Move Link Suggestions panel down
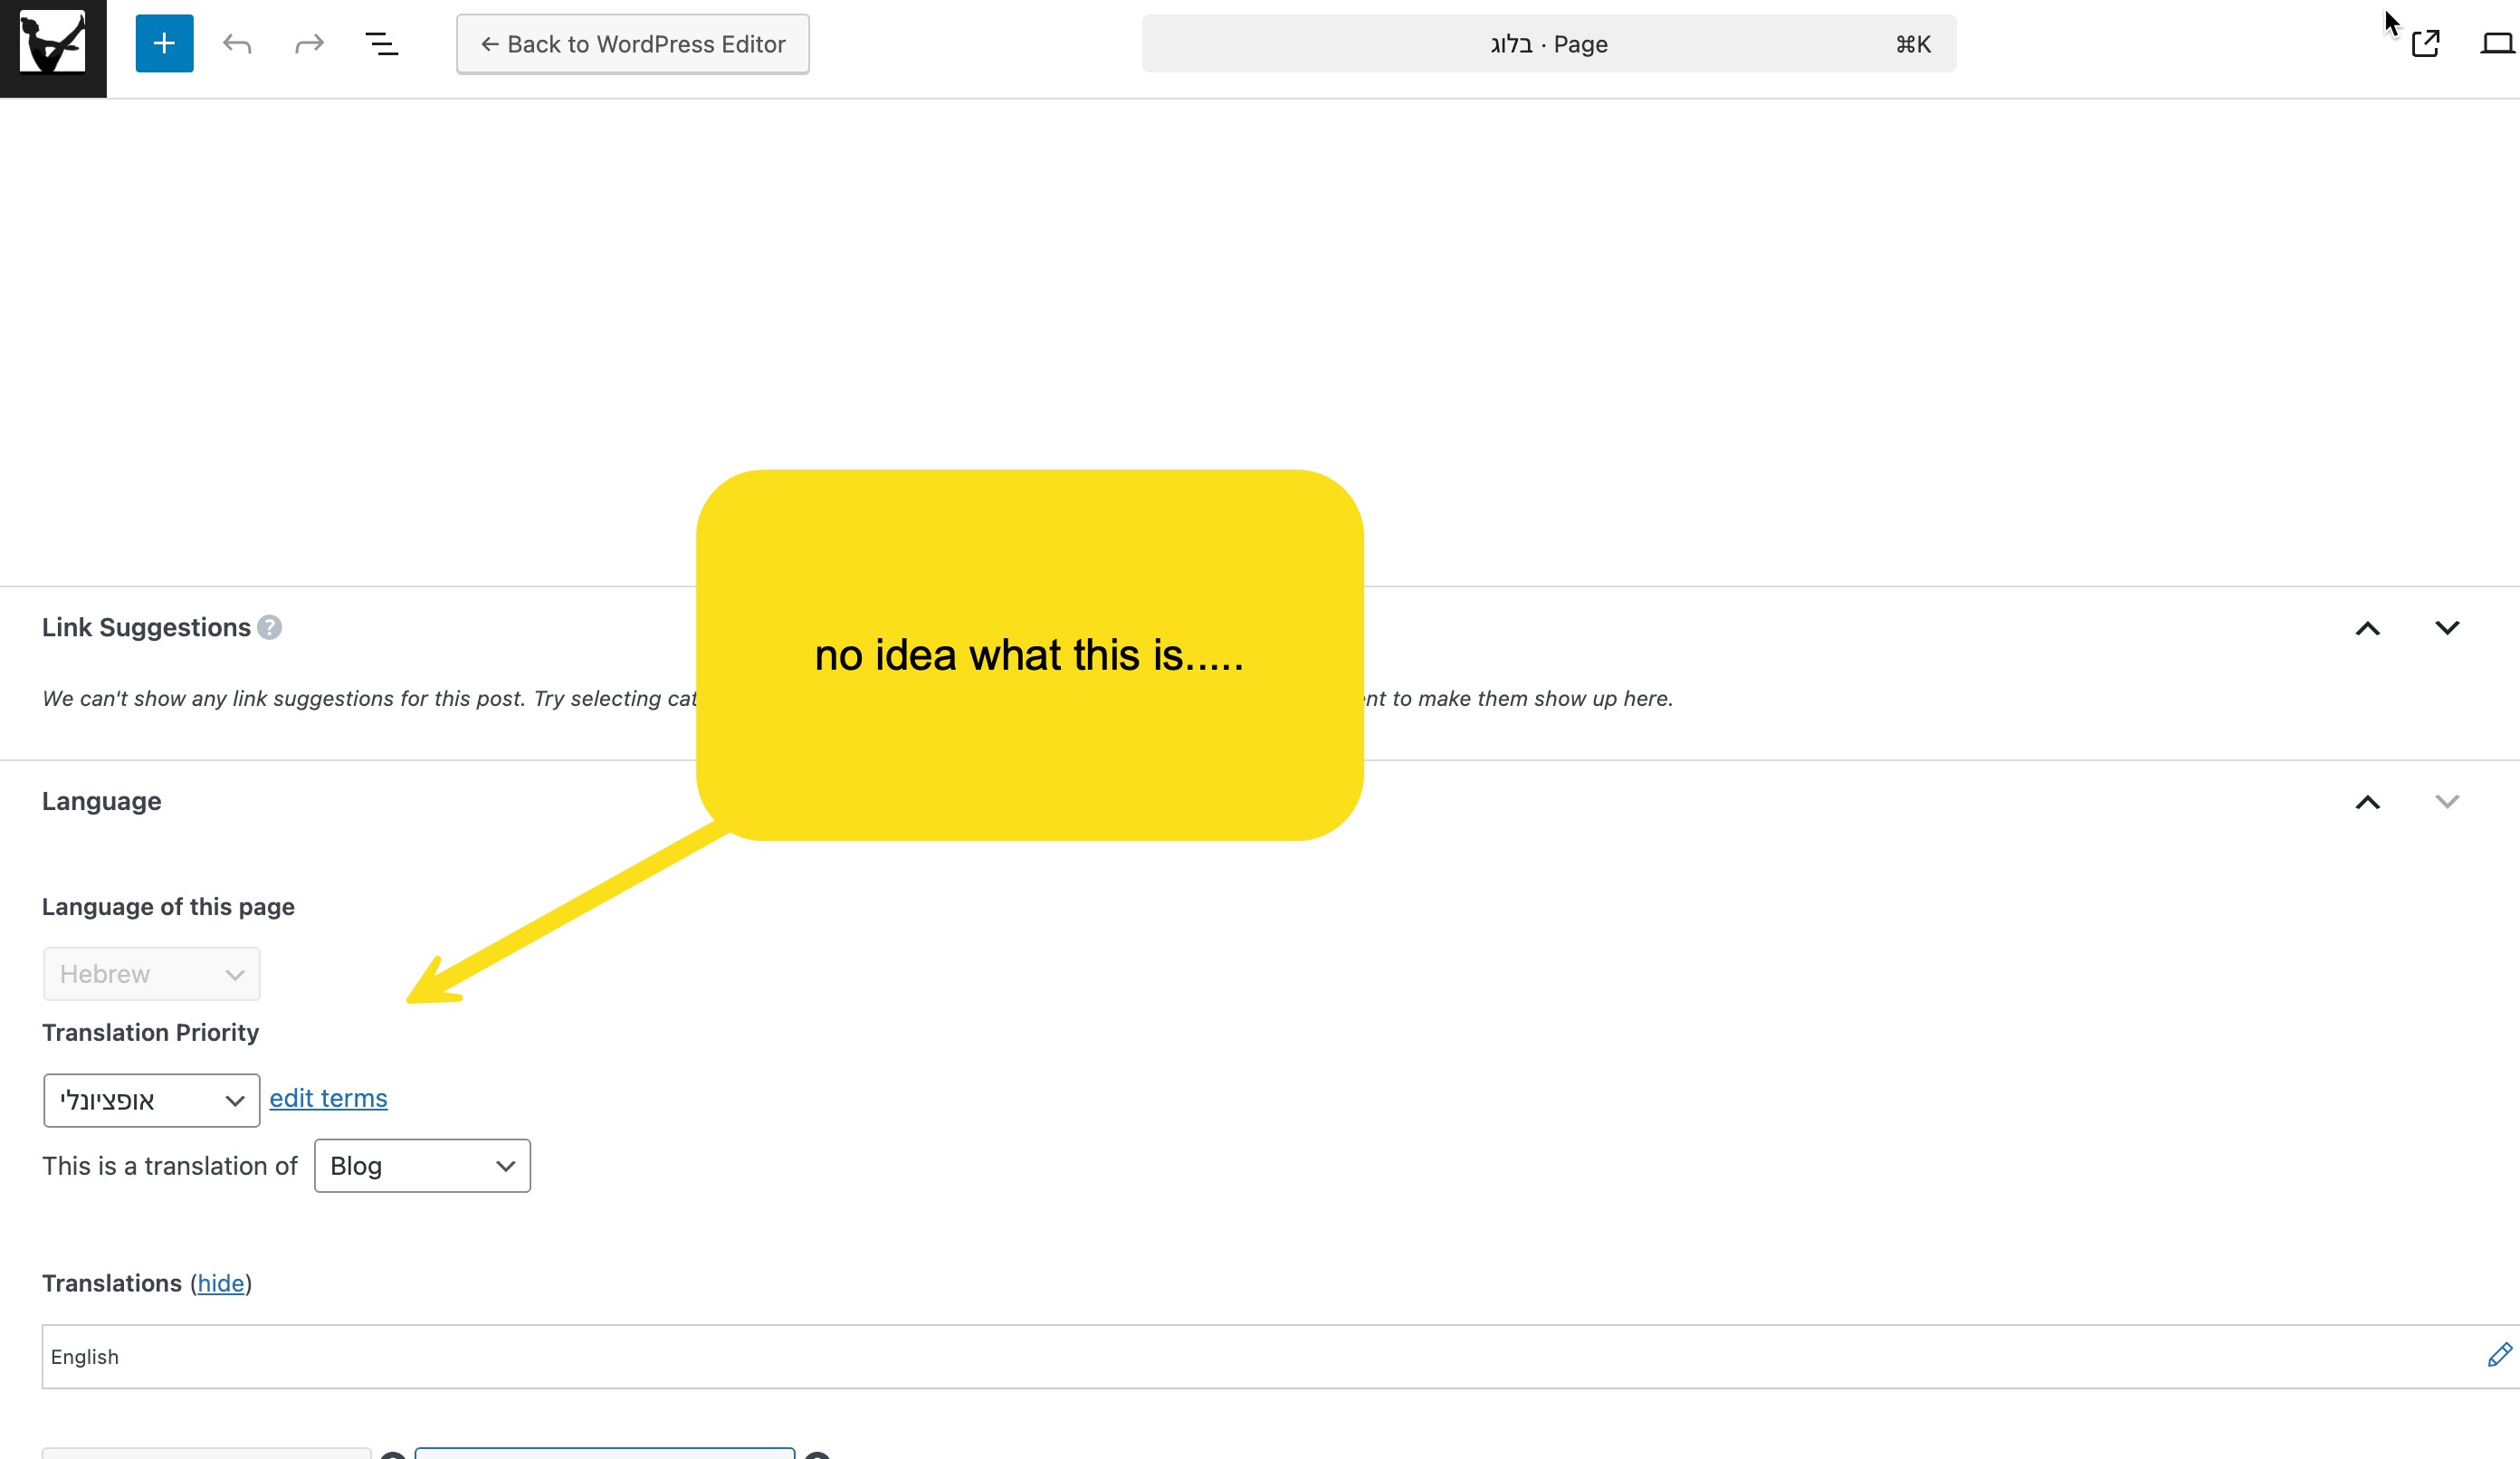2520x1459 pixels. [2446, 628]
